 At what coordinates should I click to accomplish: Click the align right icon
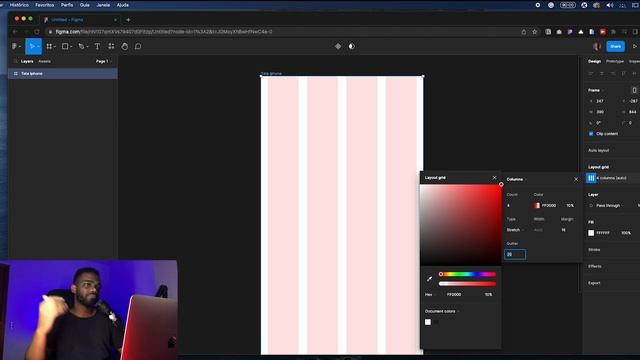coord(613,73)
